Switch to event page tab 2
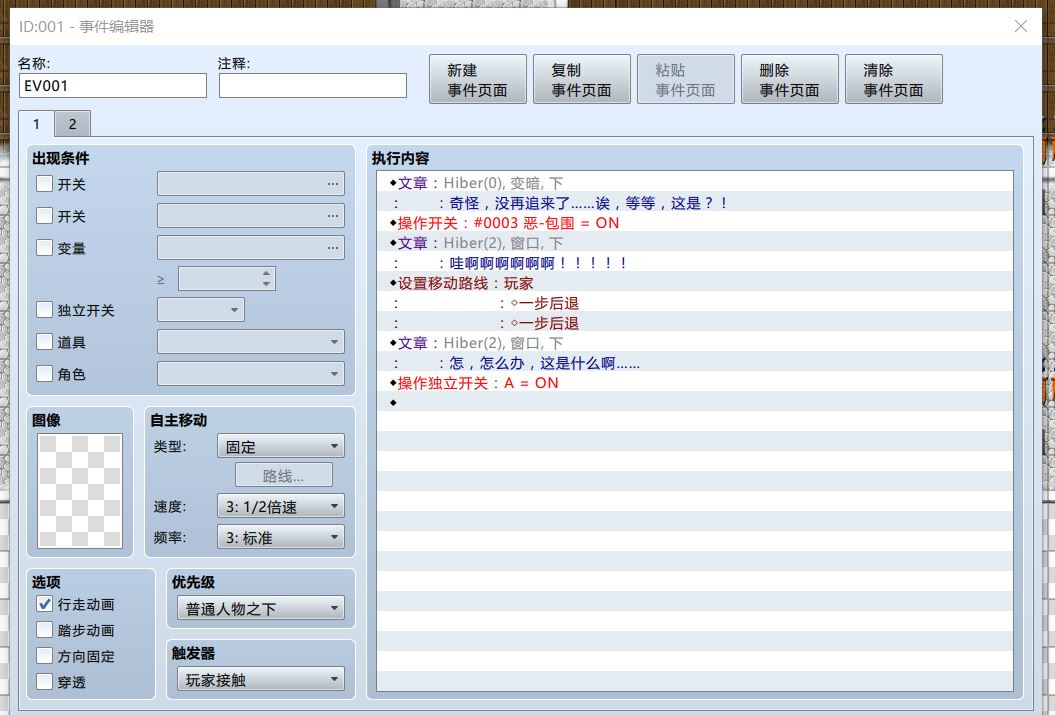This screenshot has width=1055, height=715. (73, 124)
